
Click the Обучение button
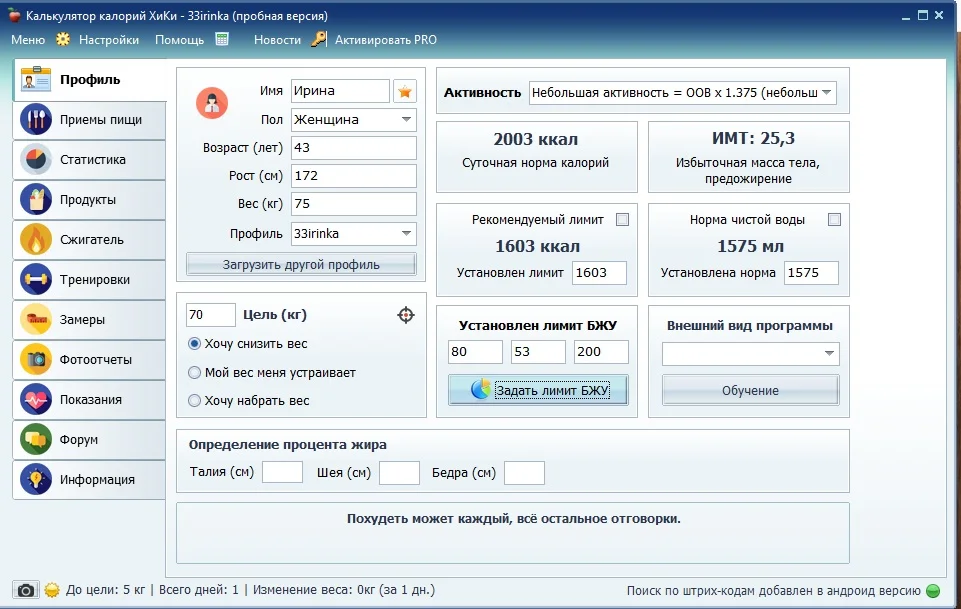751,390
